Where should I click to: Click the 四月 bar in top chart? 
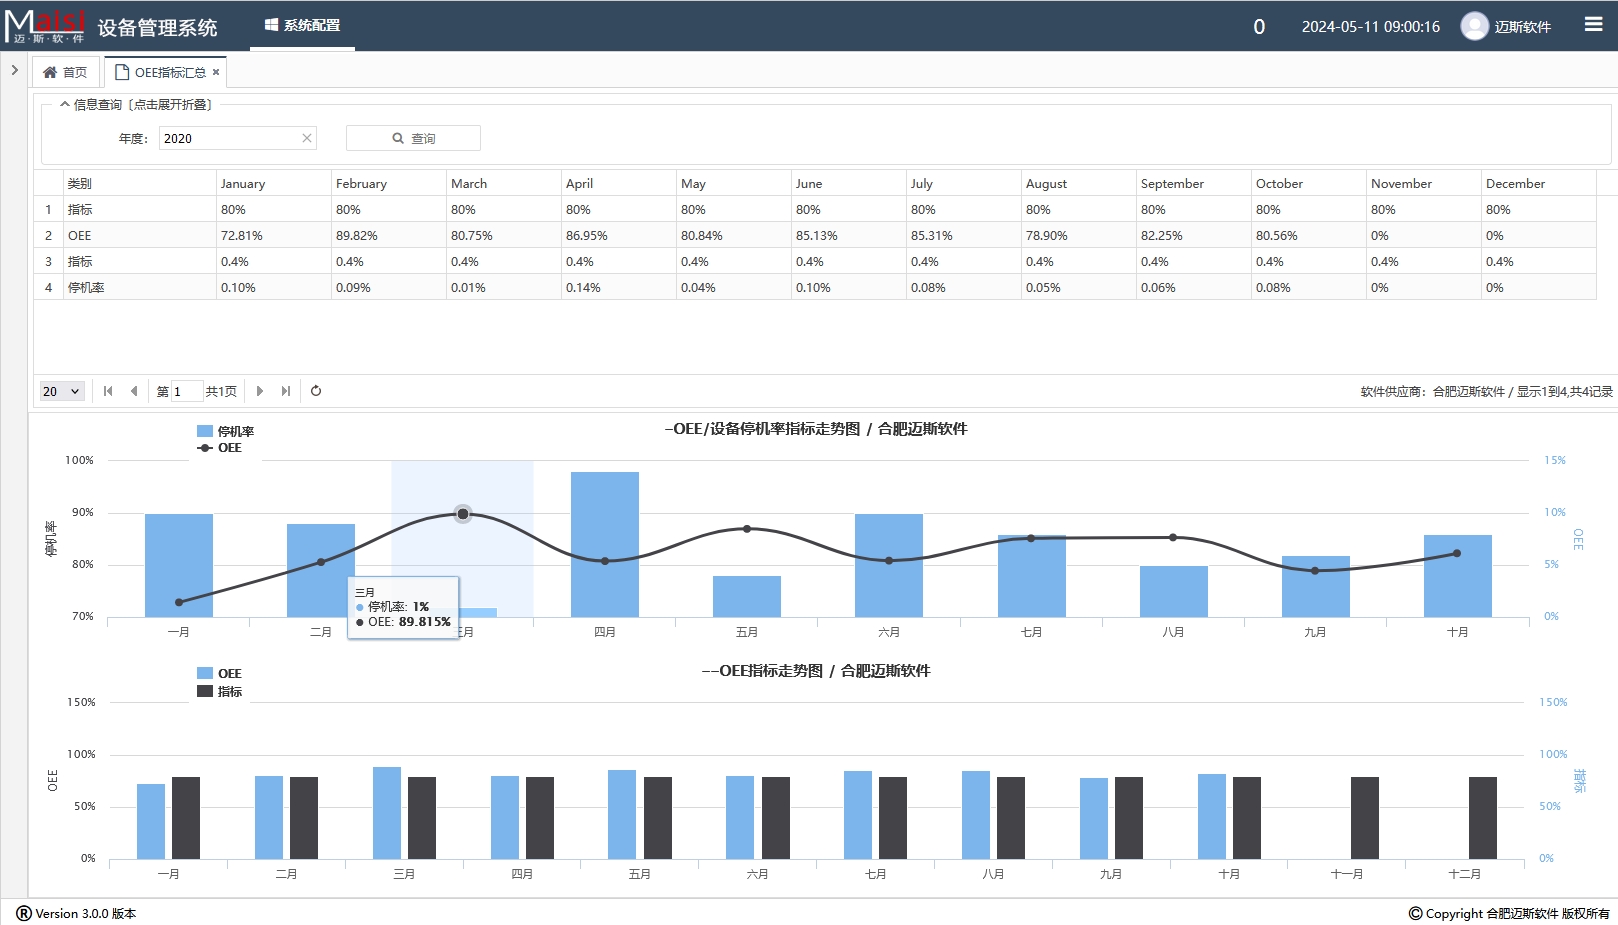[604, 544]
